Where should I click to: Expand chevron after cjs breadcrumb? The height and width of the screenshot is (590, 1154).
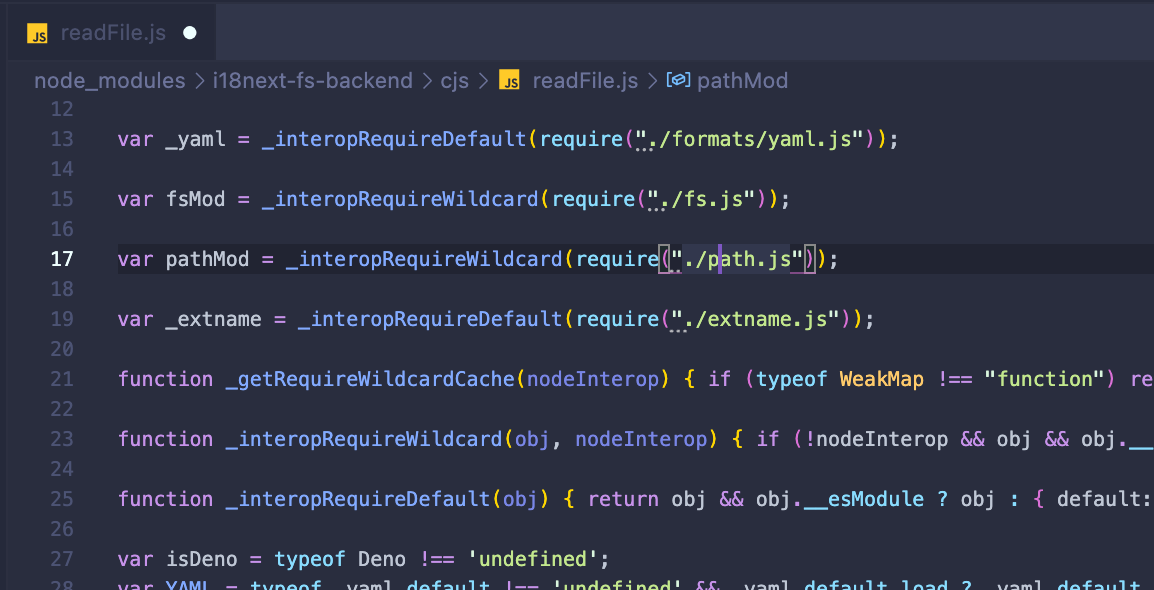point(483,81)
